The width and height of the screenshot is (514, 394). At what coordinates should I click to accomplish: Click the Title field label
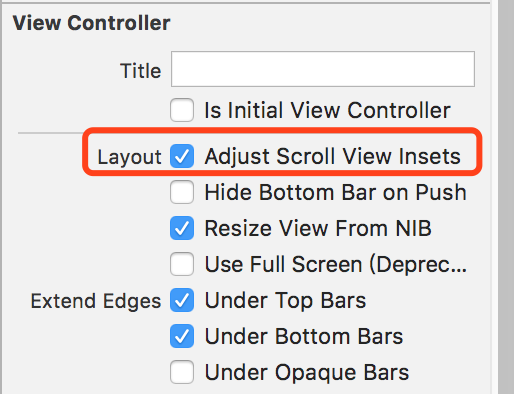point(141,71)
